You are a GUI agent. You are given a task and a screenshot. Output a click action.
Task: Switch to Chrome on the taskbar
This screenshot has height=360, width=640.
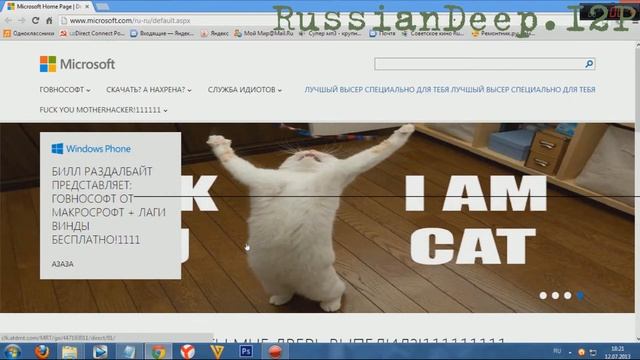pos(158,351)
